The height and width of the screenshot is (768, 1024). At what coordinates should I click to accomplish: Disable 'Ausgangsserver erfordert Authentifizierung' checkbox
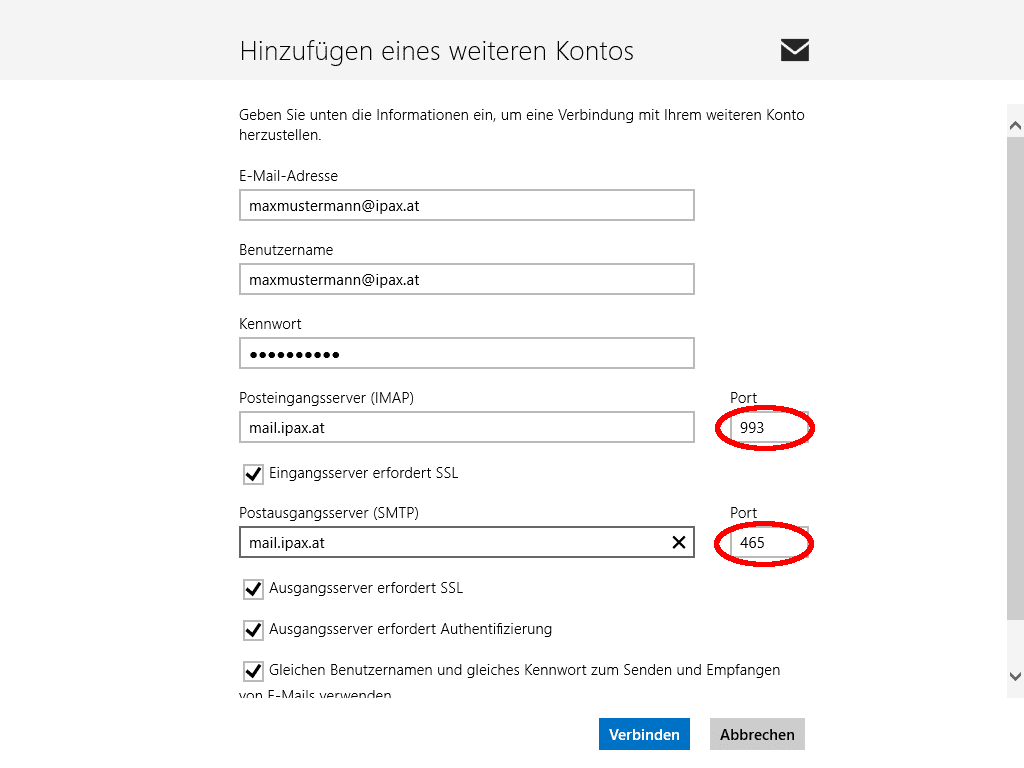pos(253,630)
